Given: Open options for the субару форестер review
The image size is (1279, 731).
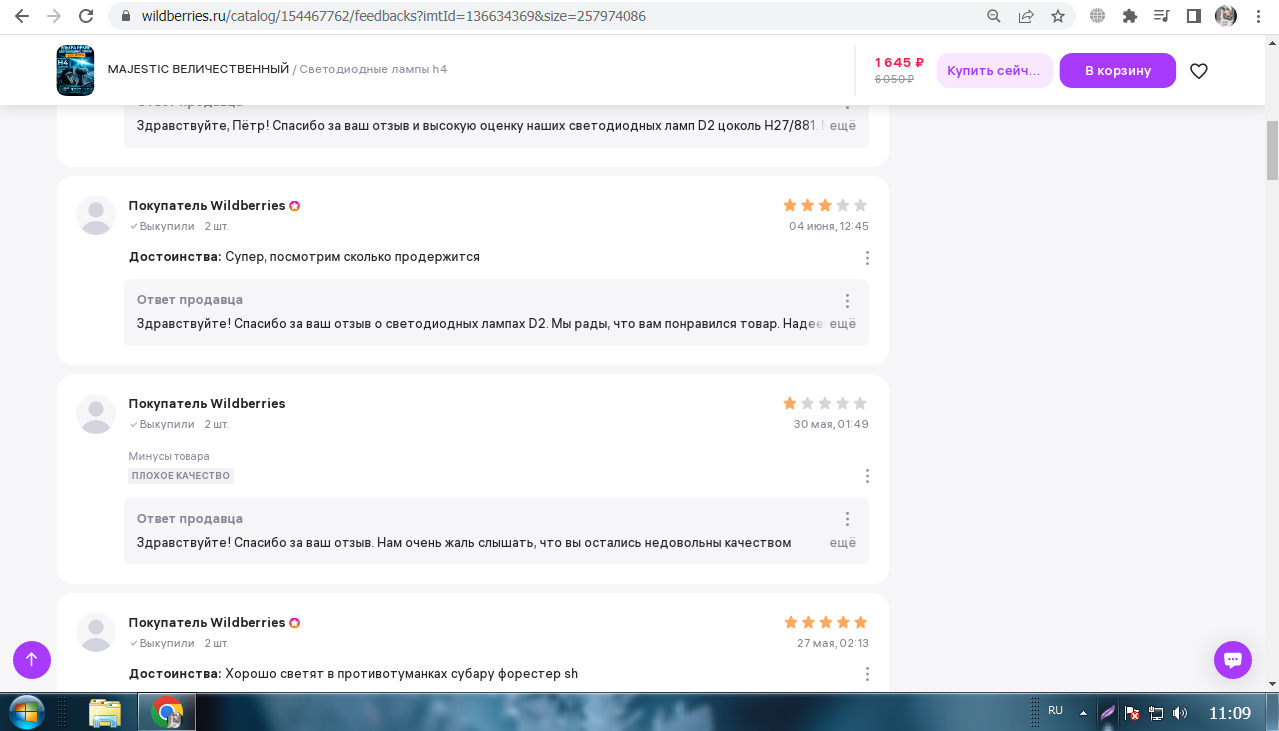Looking at the screenshot, I should click(x=867, y=674).
